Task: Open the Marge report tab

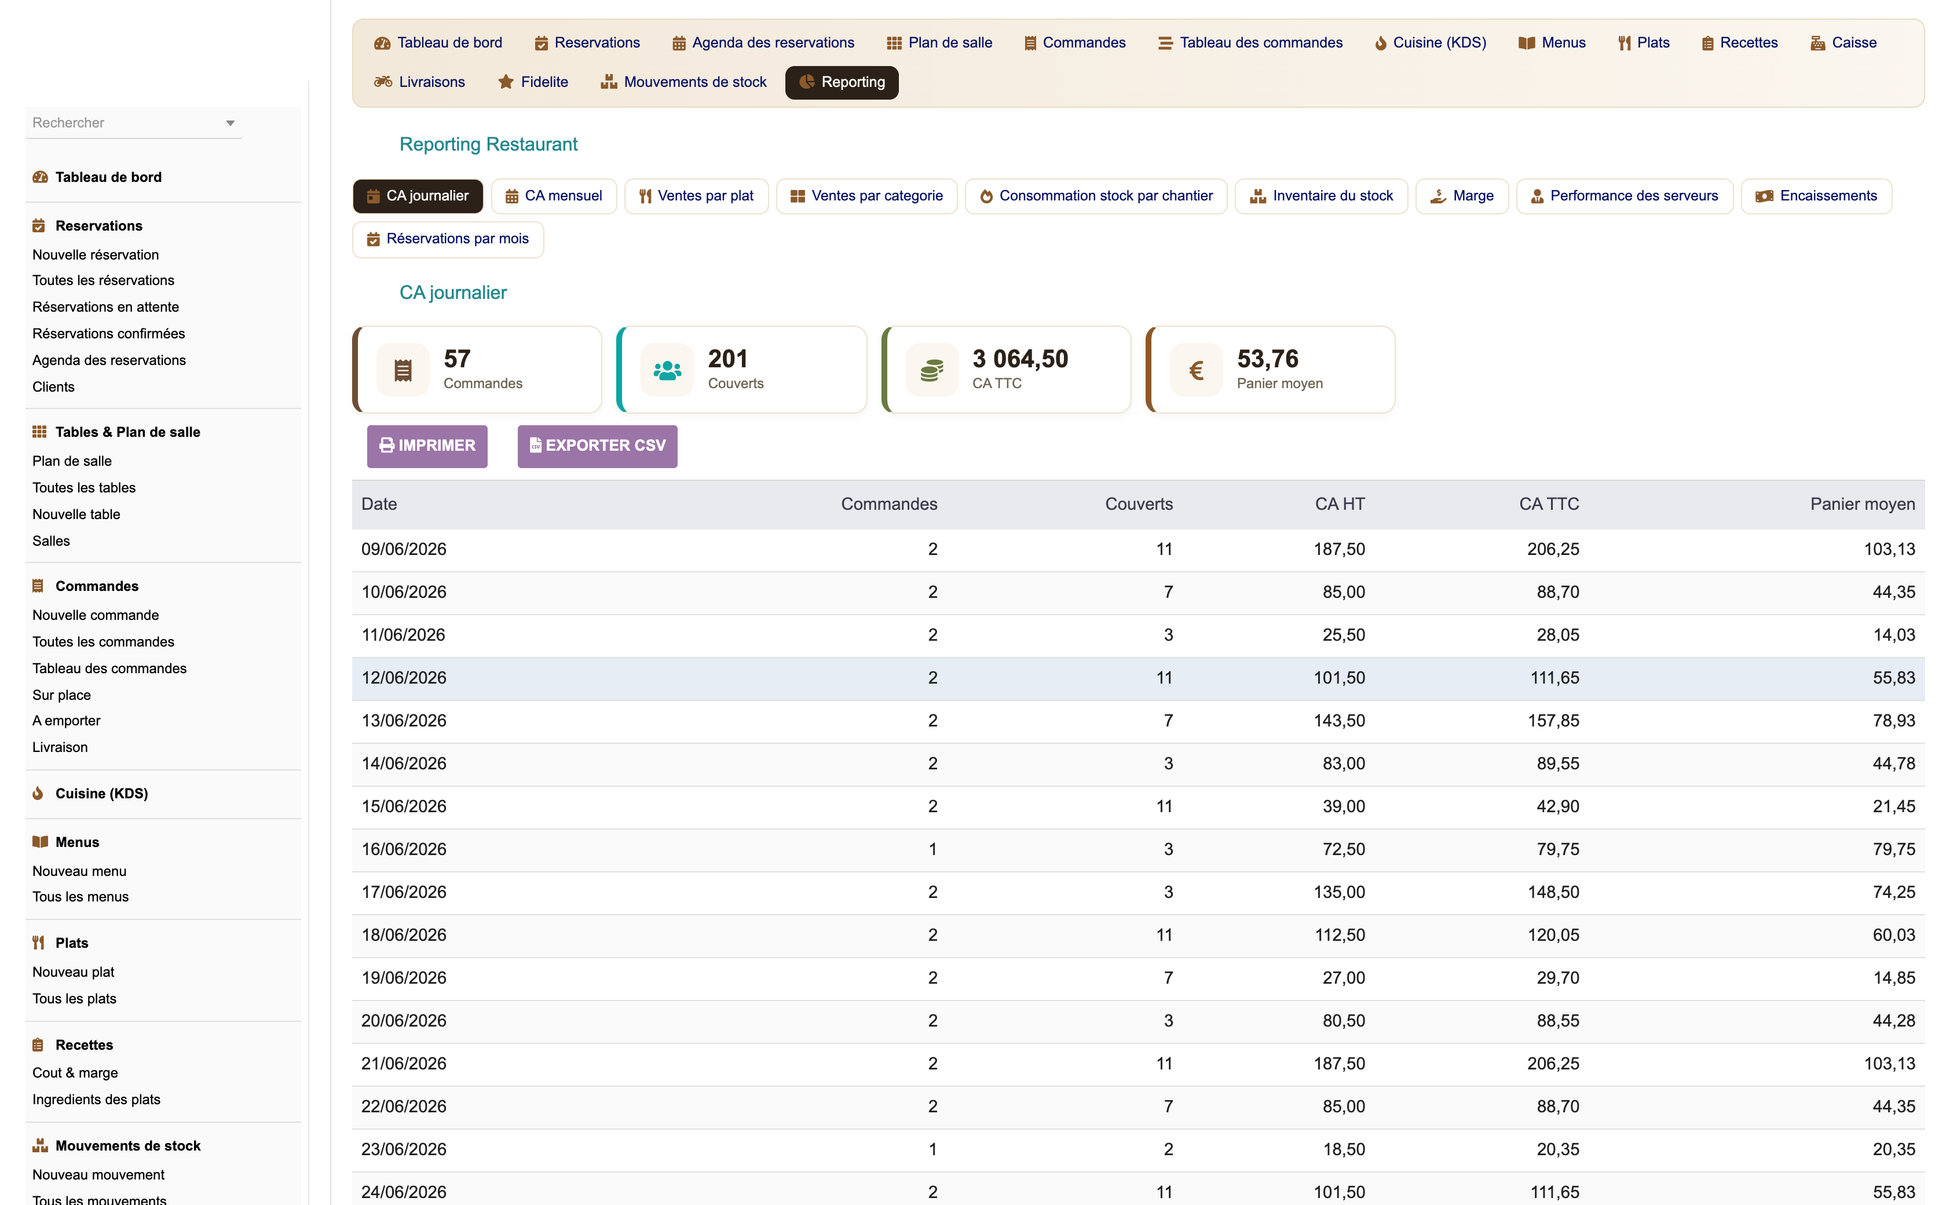Action: click(1462, 196)
